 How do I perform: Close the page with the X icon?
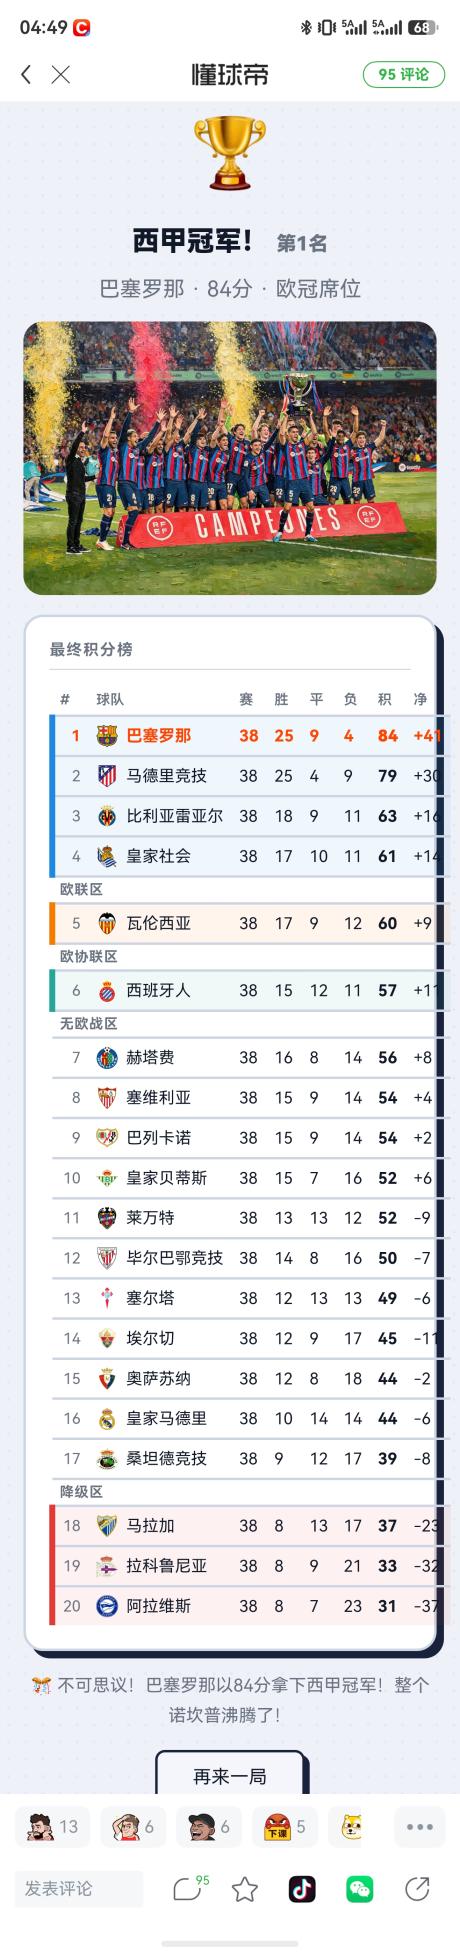61,74
